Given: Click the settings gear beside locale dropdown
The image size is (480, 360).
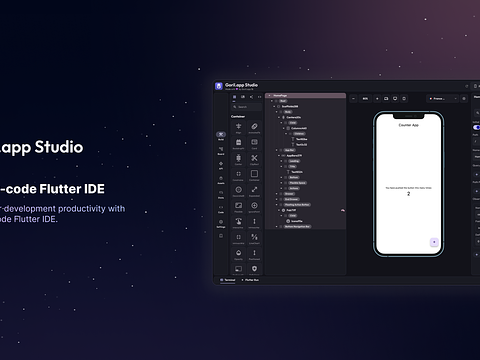Looking at the screenshot, I should [x=464, y=99].
